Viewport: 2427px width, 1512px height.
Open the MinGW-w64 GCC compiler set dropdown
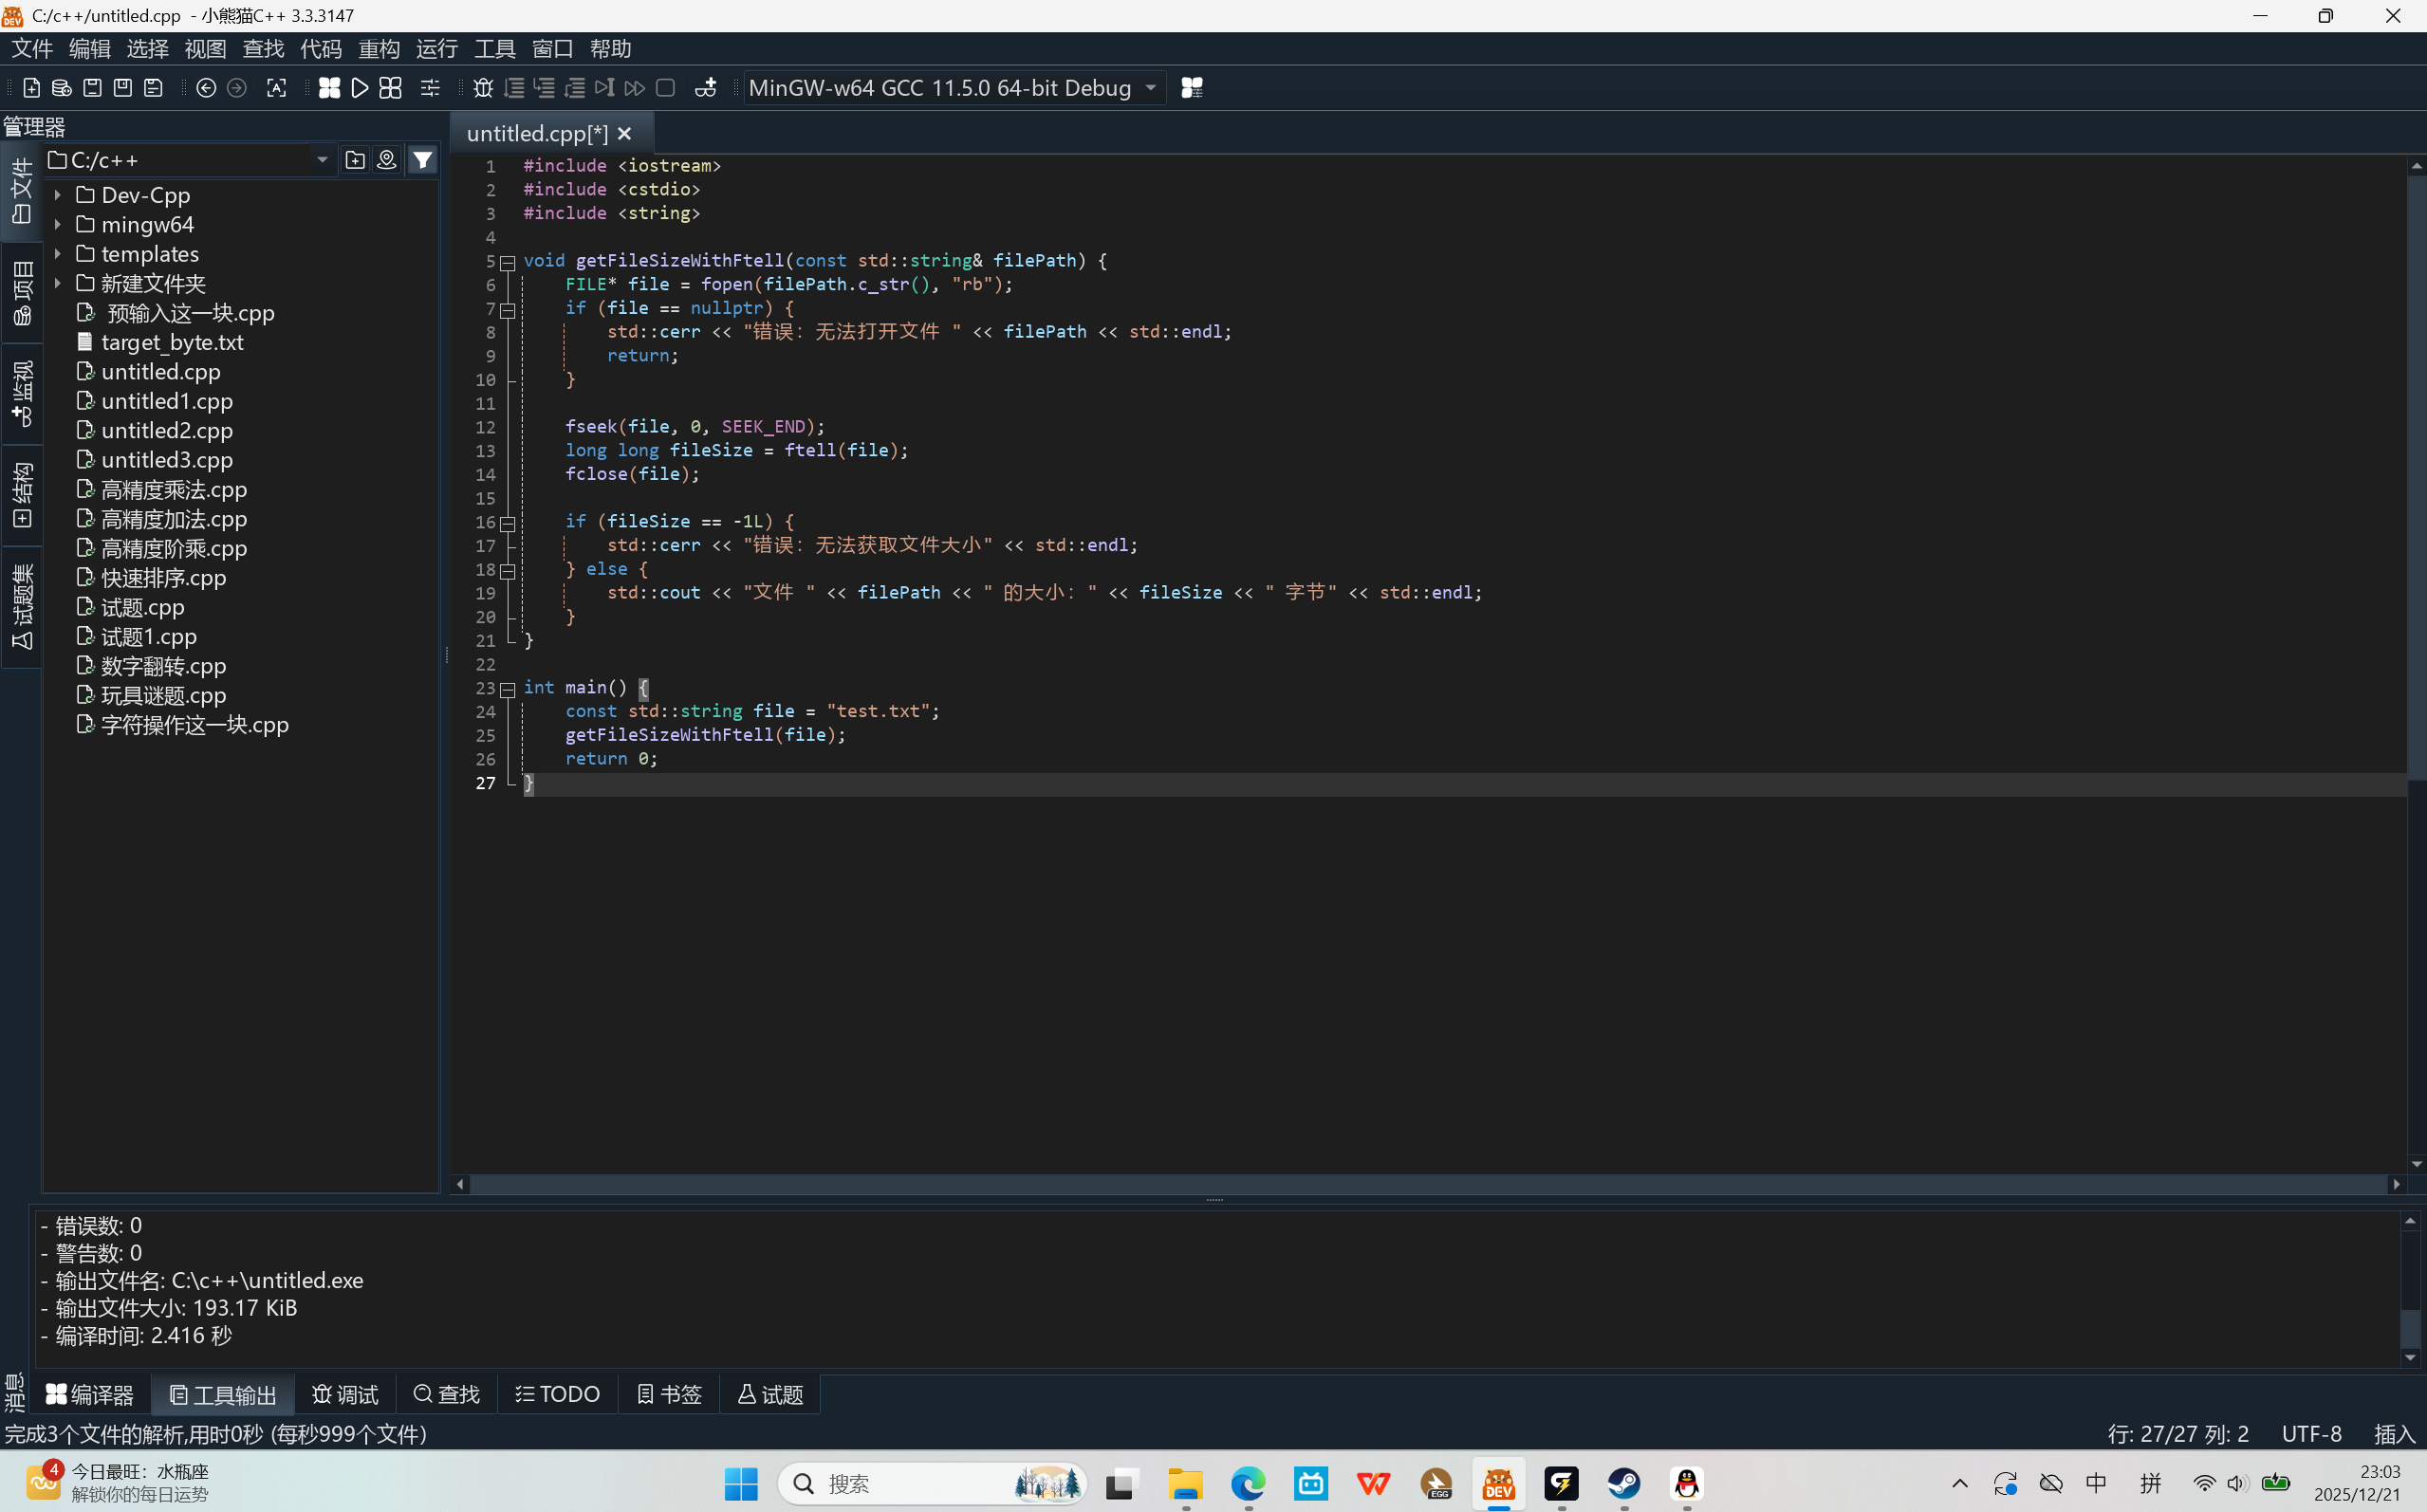pyautogui.click(x=1151, y=88)
